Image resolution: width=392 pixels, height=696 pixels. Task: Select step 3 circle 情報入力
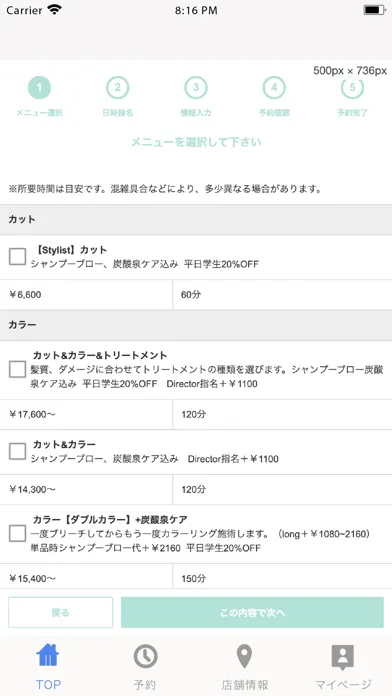(x=196, y=87)
